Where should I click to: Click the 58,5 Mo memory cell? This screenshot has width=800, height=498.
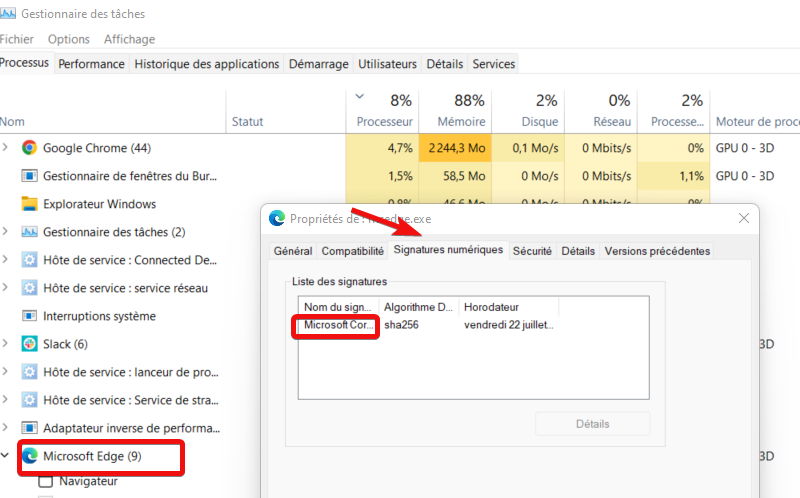[x=455, y=176]
